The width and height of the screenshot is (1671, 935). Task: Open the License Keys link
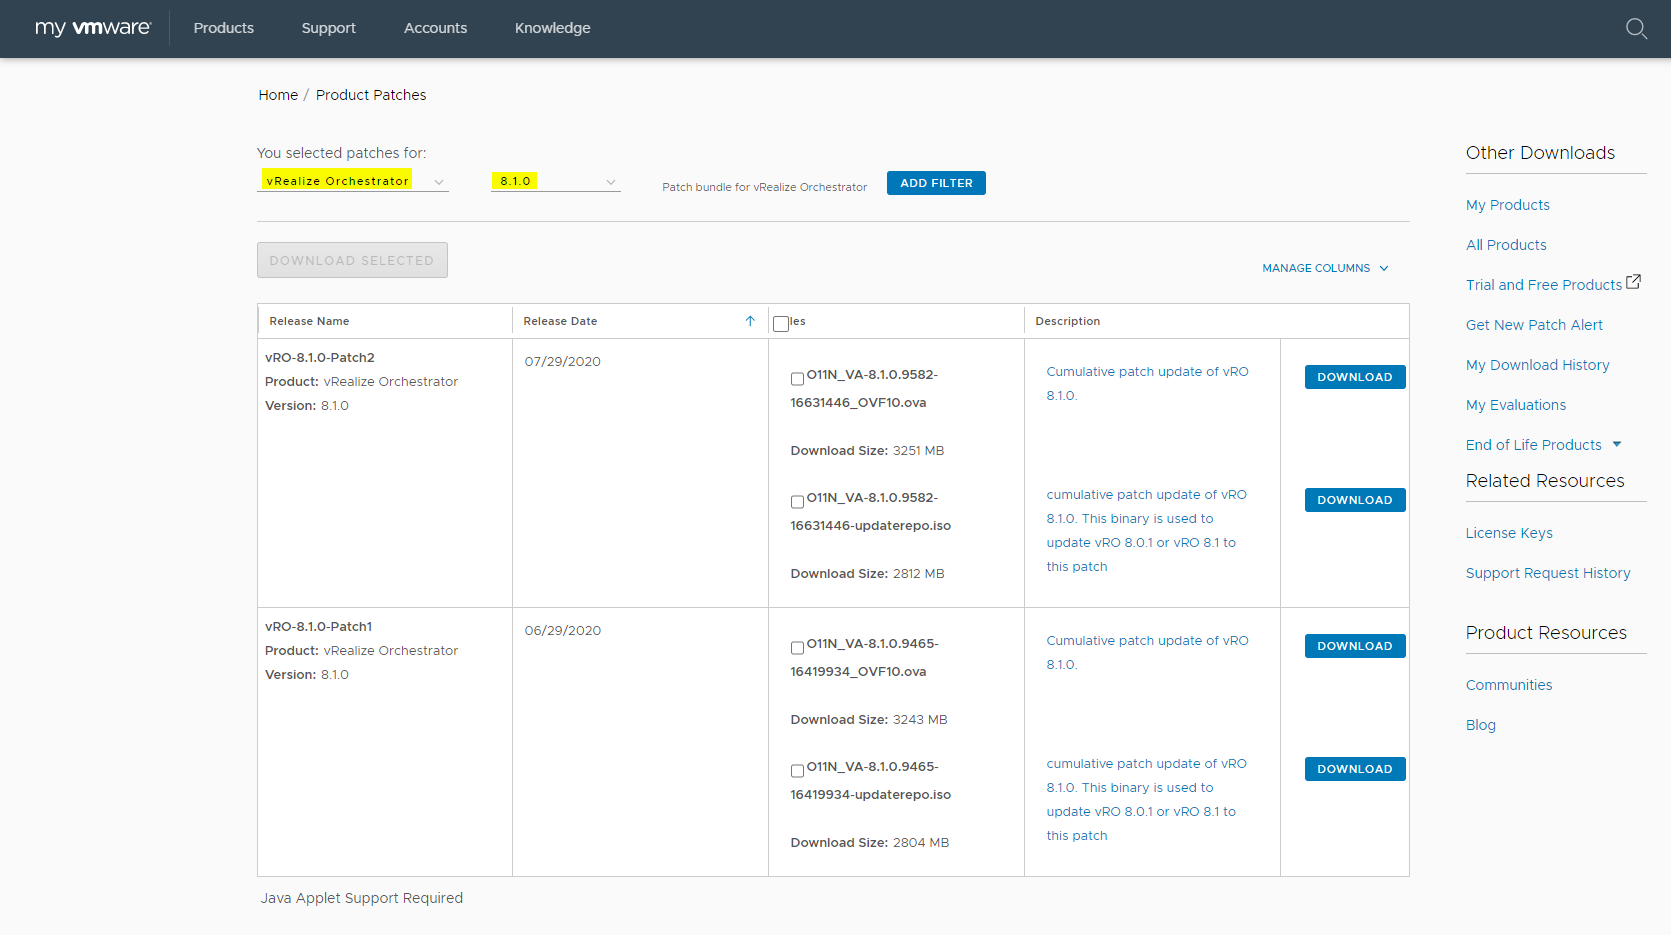point(1509,533)
